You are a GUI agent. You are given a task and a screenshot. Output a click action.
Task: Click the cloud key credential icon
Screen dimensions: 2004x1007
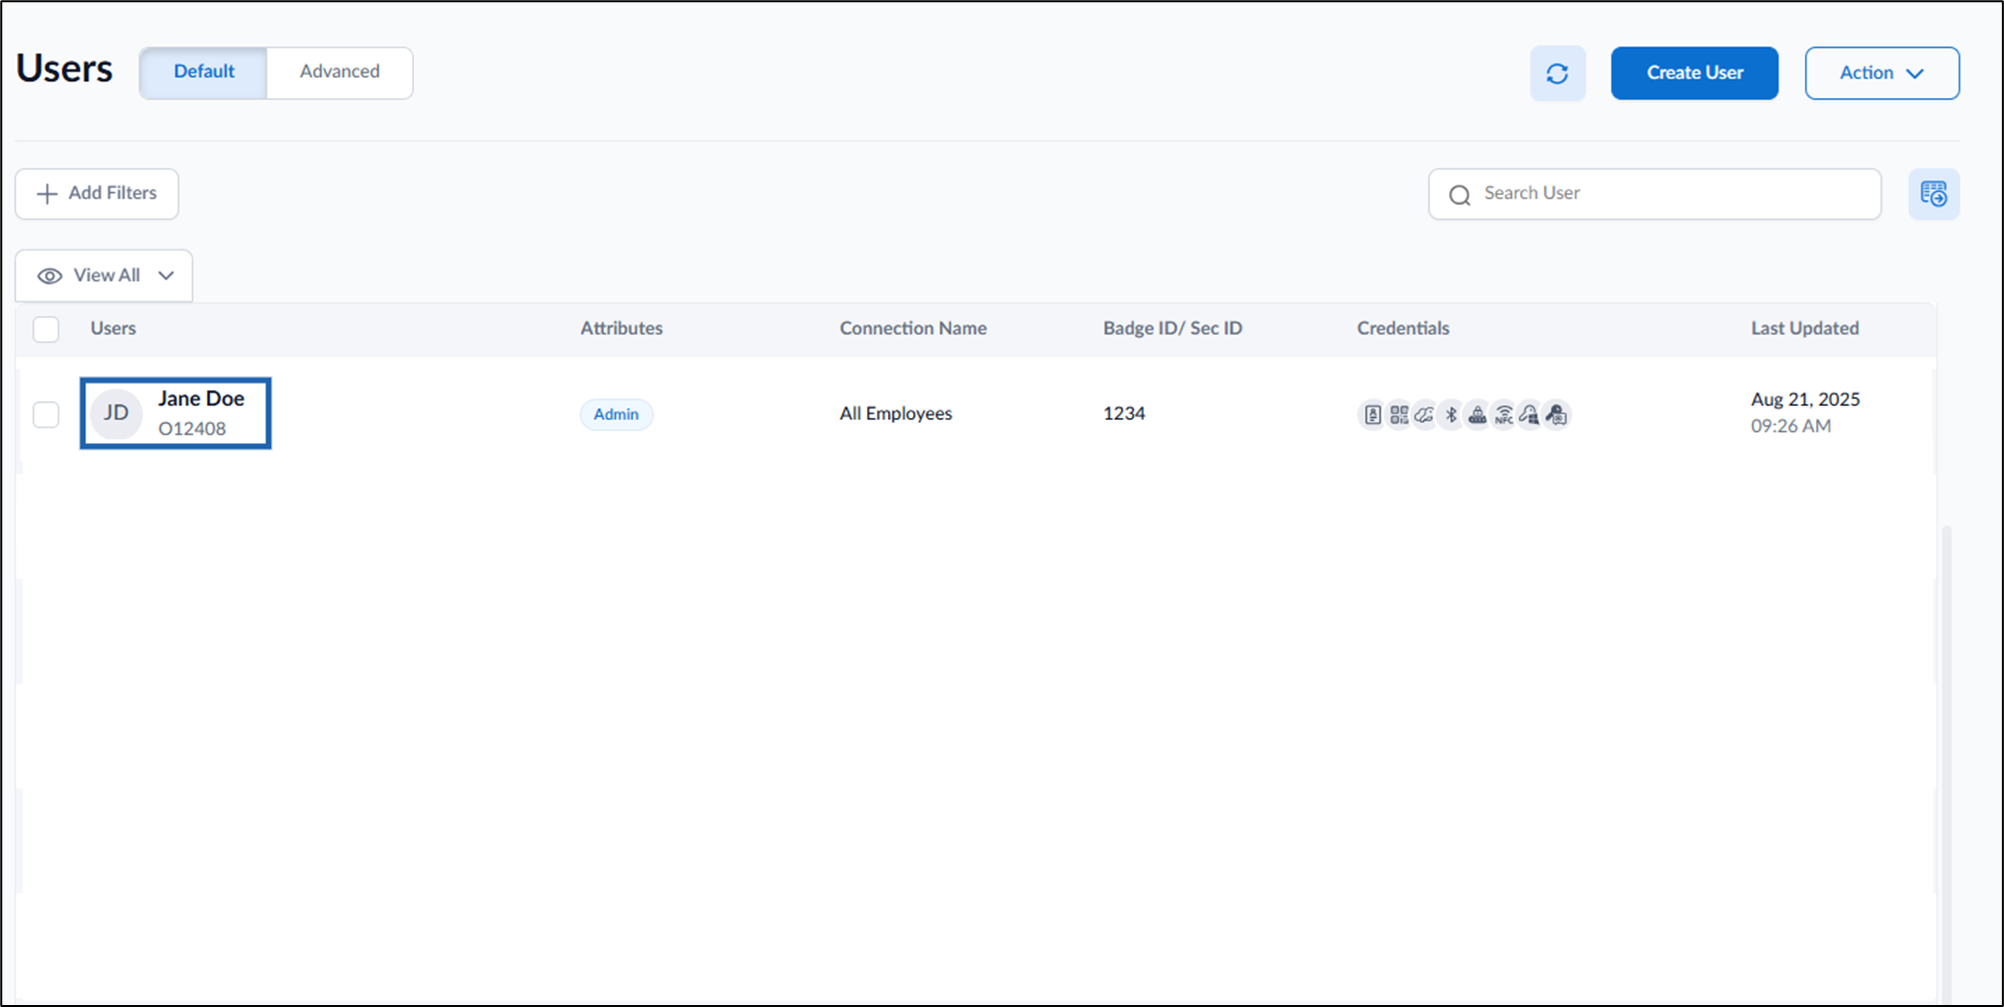(1424, 414)
